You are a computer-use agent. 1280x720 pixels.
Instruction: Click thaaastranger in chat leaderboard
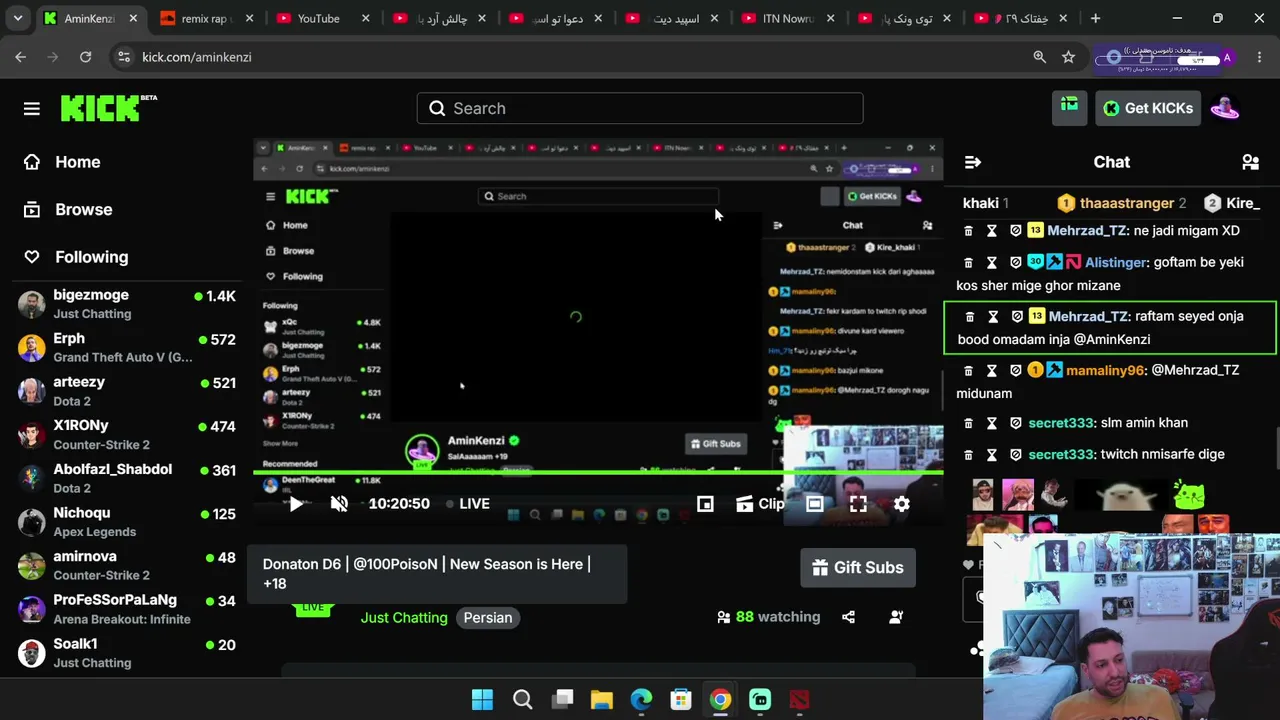point(1126,203)
